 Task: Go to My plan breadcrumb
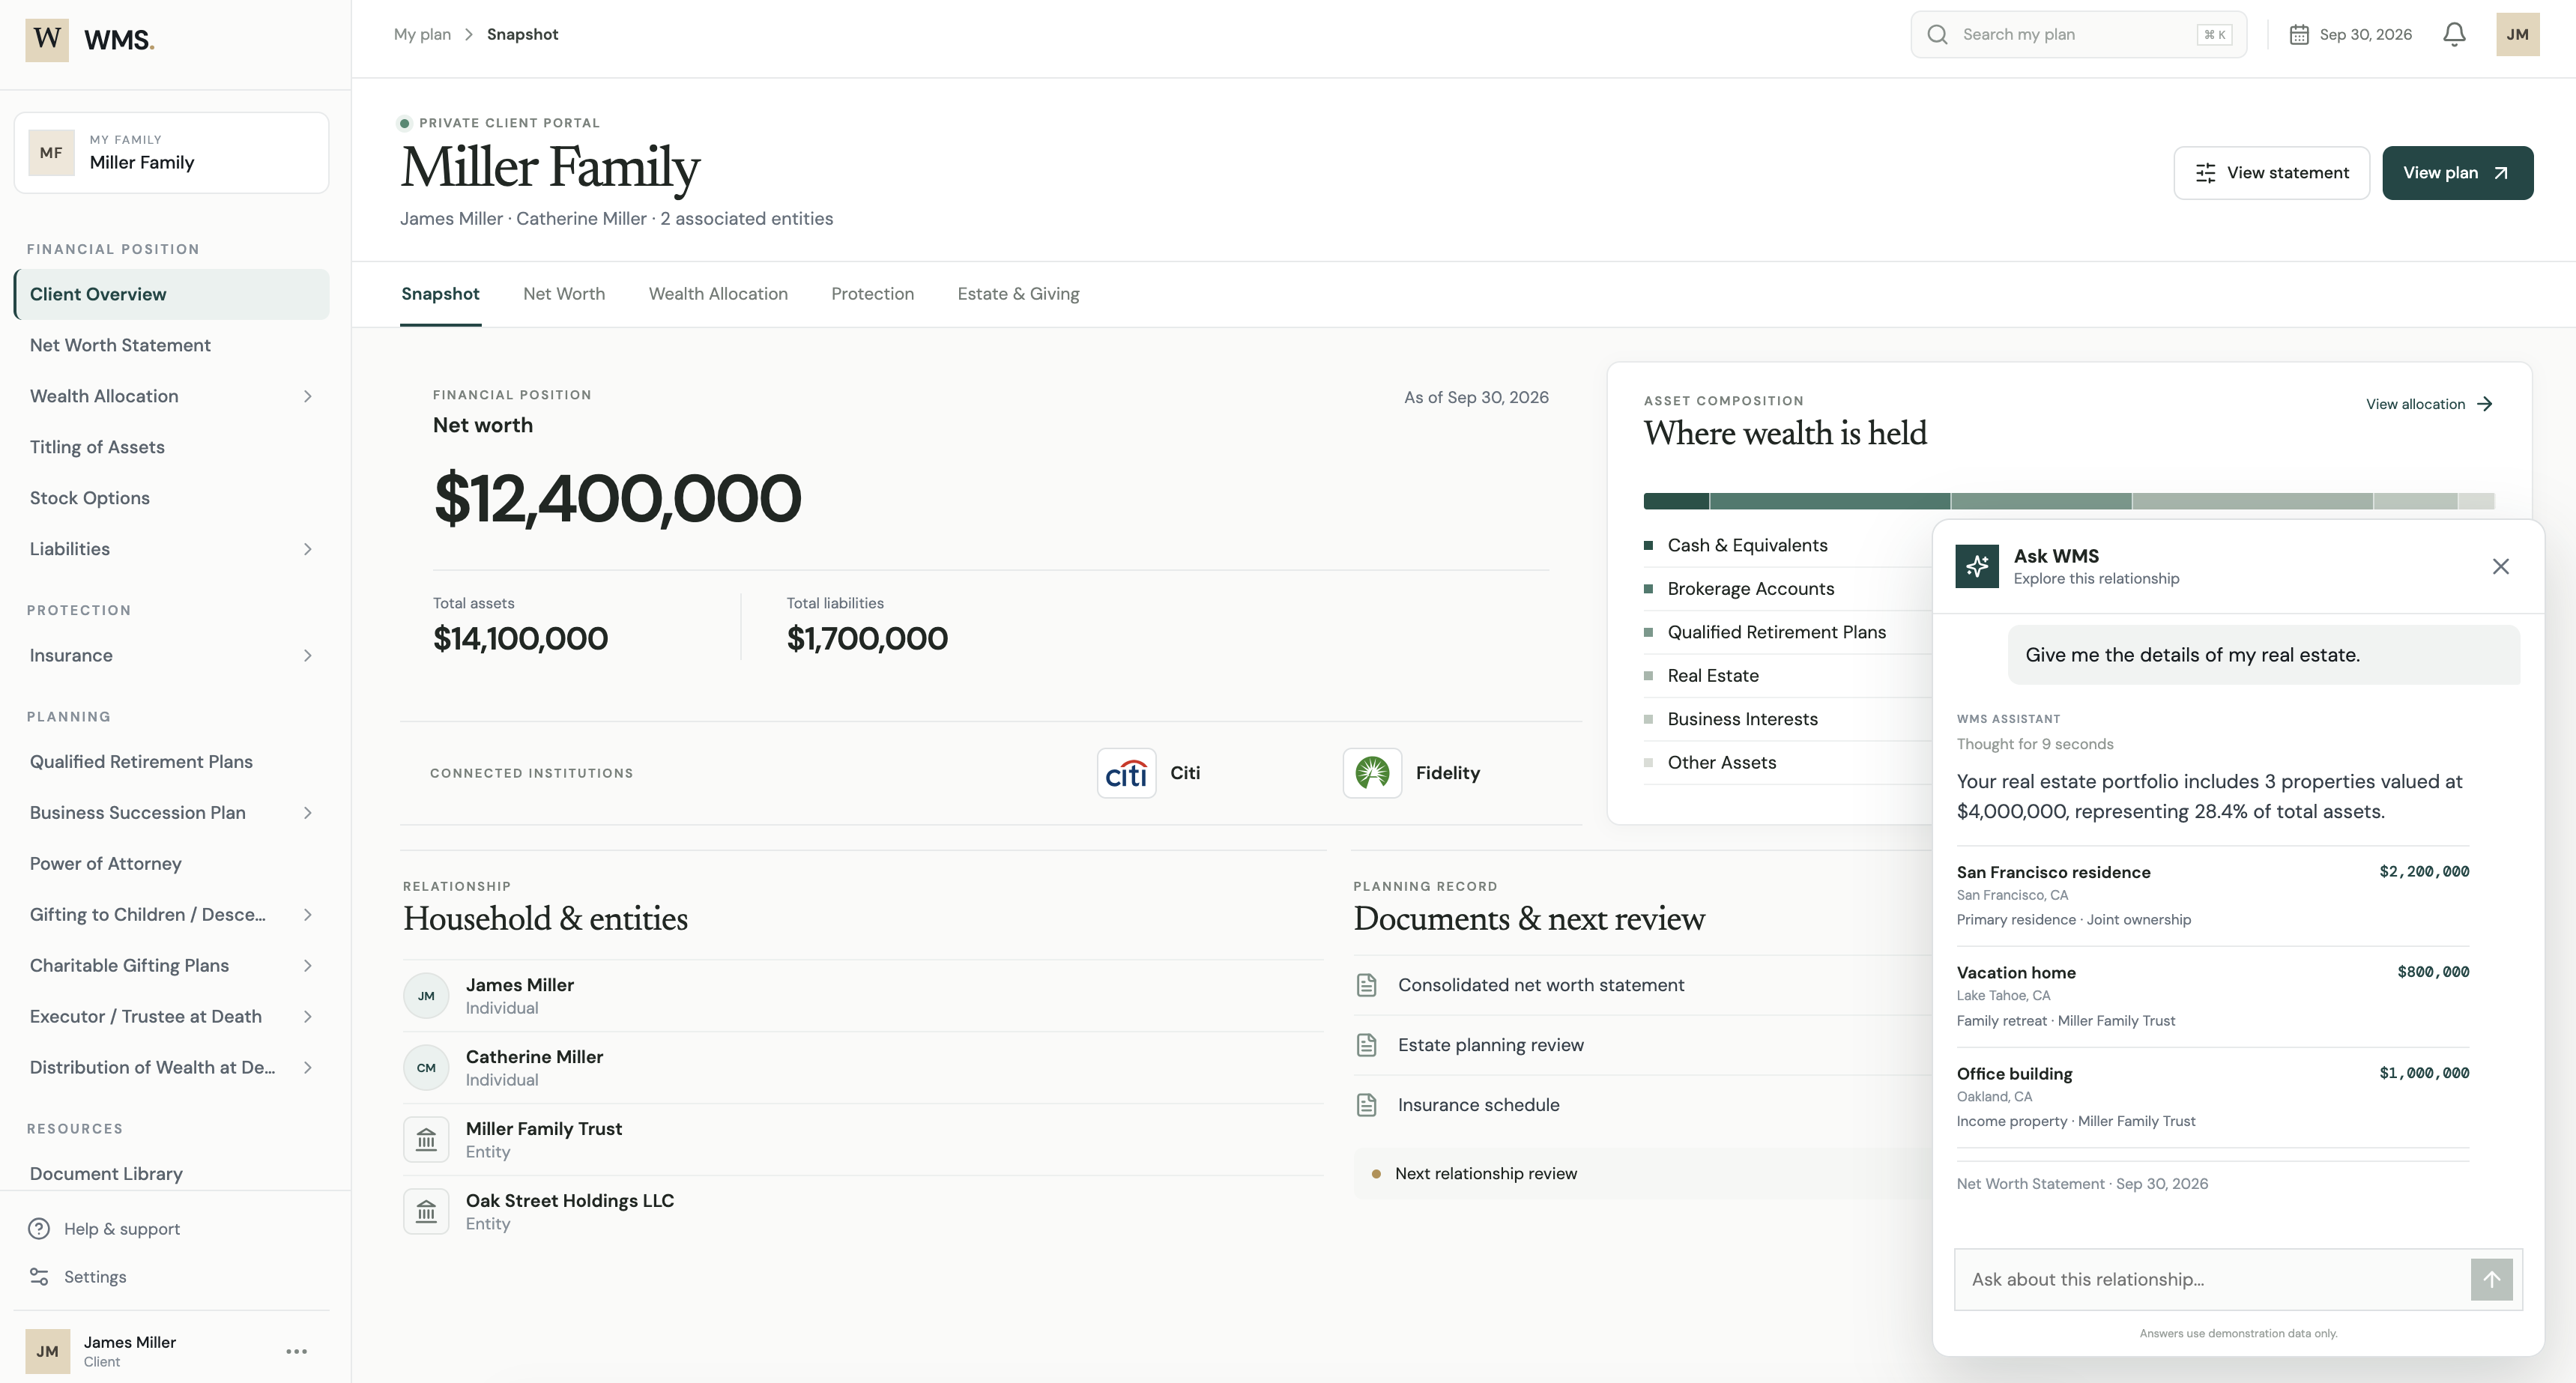coord(422,34)
